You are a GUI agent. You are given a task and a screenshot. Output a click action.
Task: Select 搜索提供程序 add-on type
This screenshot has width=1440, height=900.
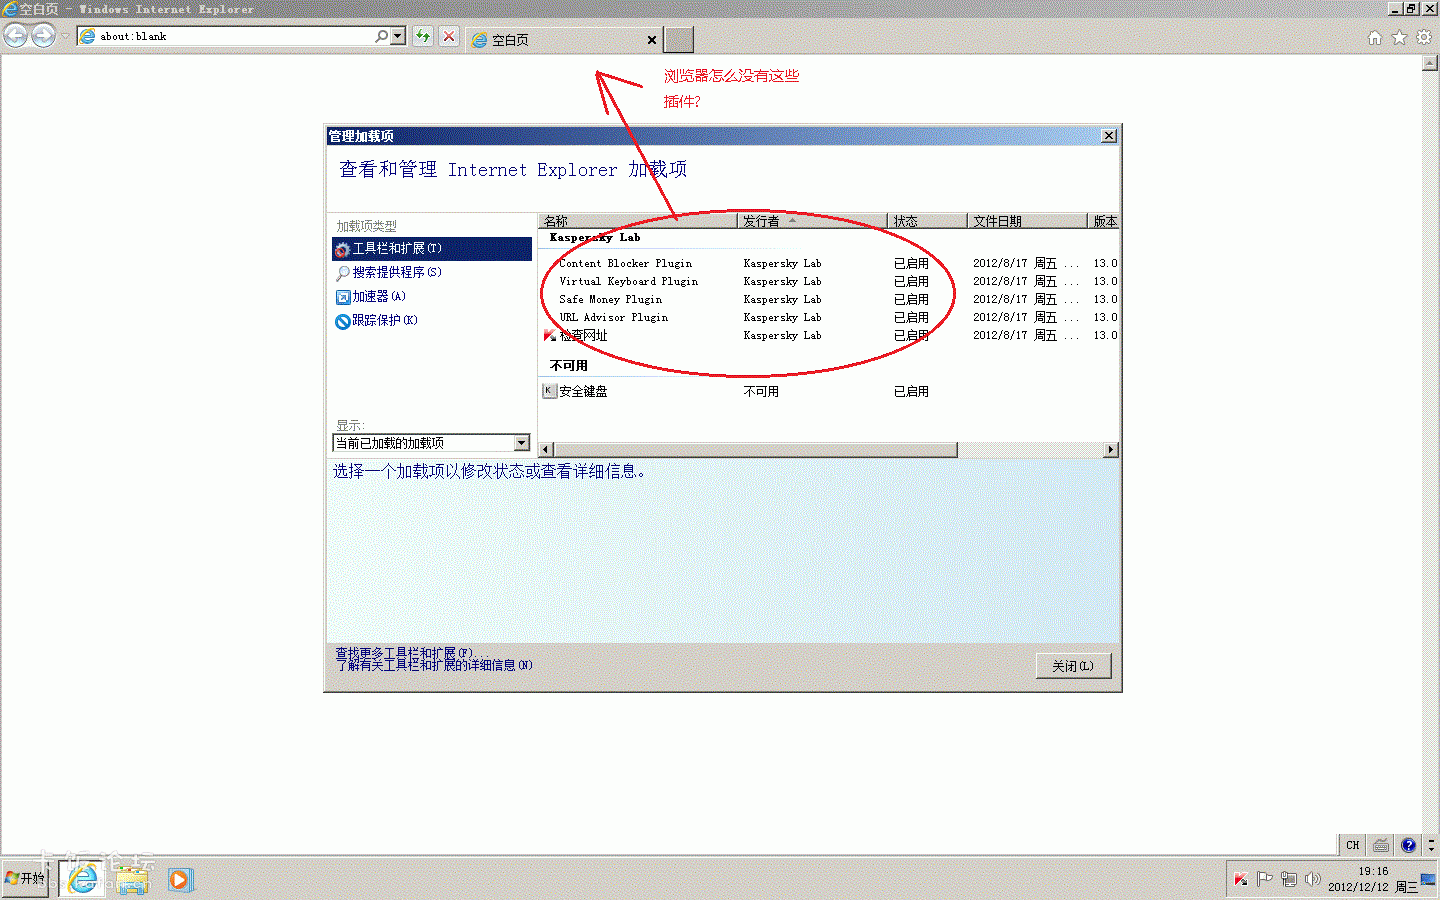(432, 272)
